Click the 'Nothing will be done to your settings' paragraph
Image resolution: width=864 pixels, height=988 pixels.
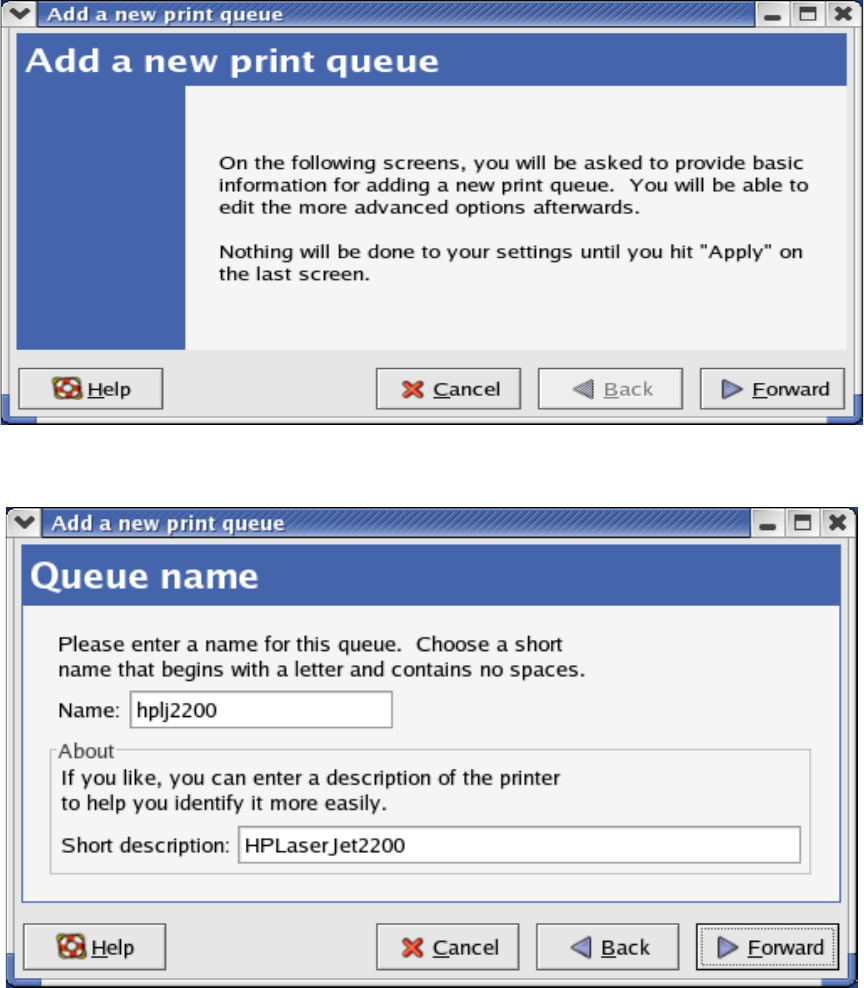(510, 263)
